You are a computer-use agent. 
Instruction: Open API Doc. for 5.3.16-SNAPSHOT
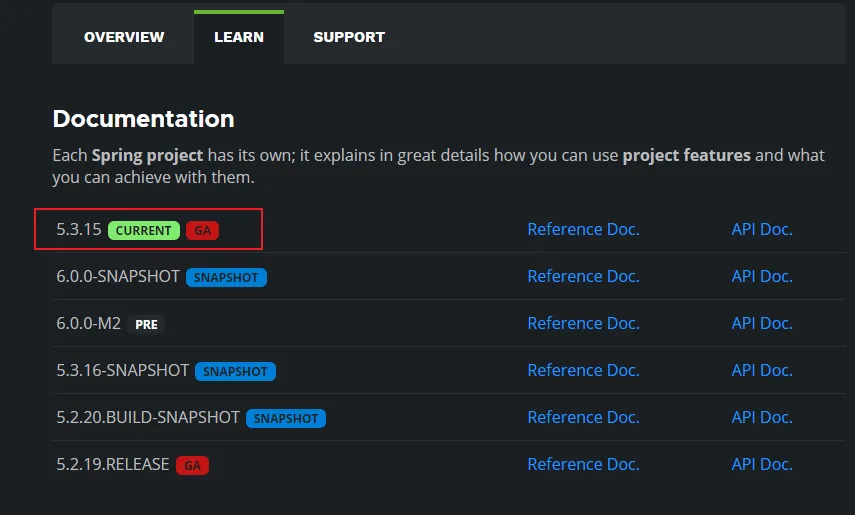point(762,370)
